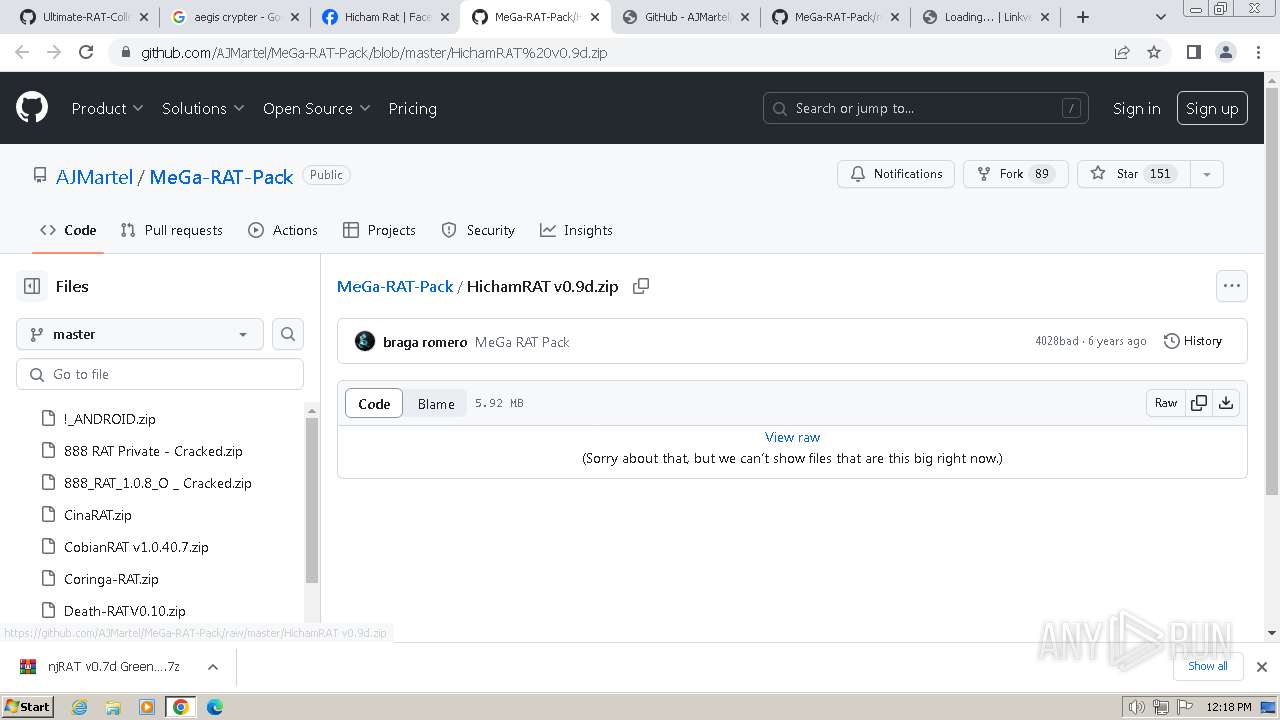Open a new browser tab
The width and height of the screenshot is (1280, 720).
click(x=1082, y=17)
